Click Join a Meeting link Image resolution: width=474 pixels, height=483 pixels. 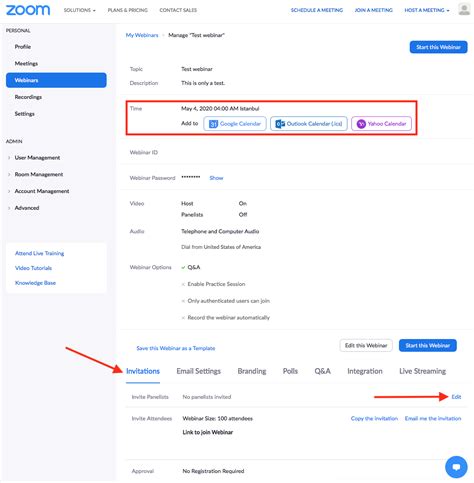click(373, 10)
